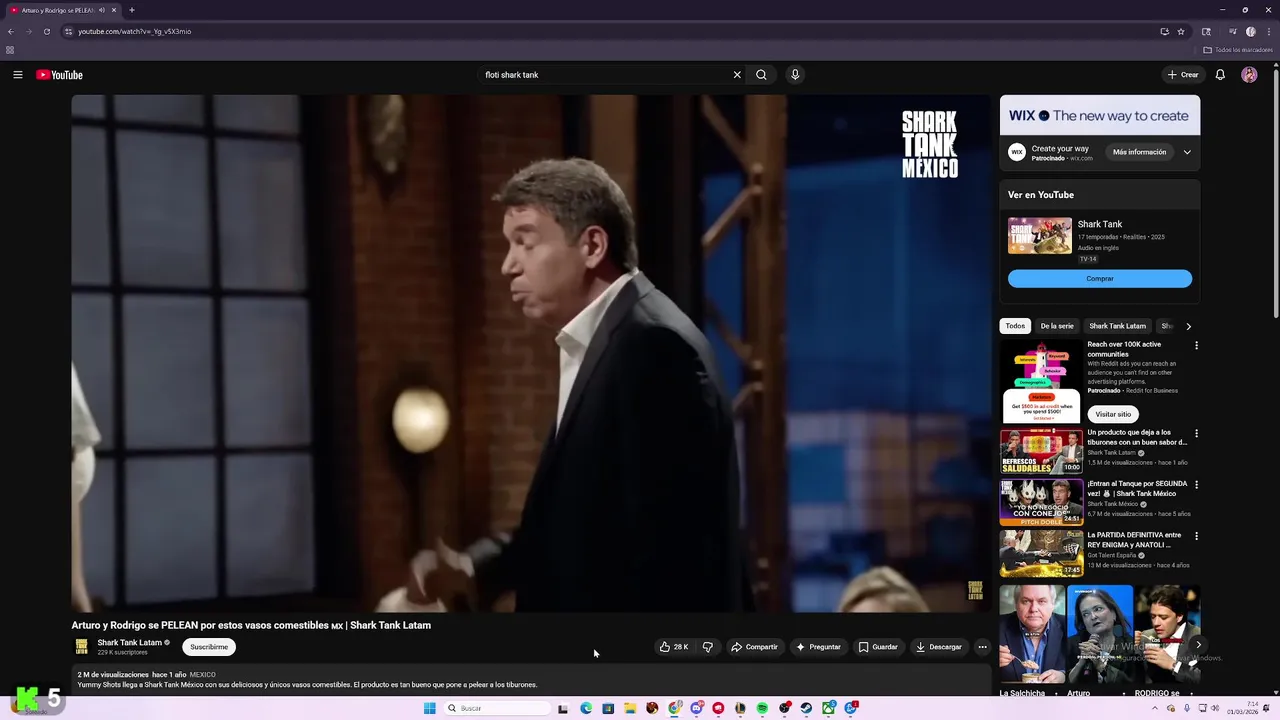Advance the Shorts shelf with right arrow
The image size is (1280, 720).
(1198, 645)
